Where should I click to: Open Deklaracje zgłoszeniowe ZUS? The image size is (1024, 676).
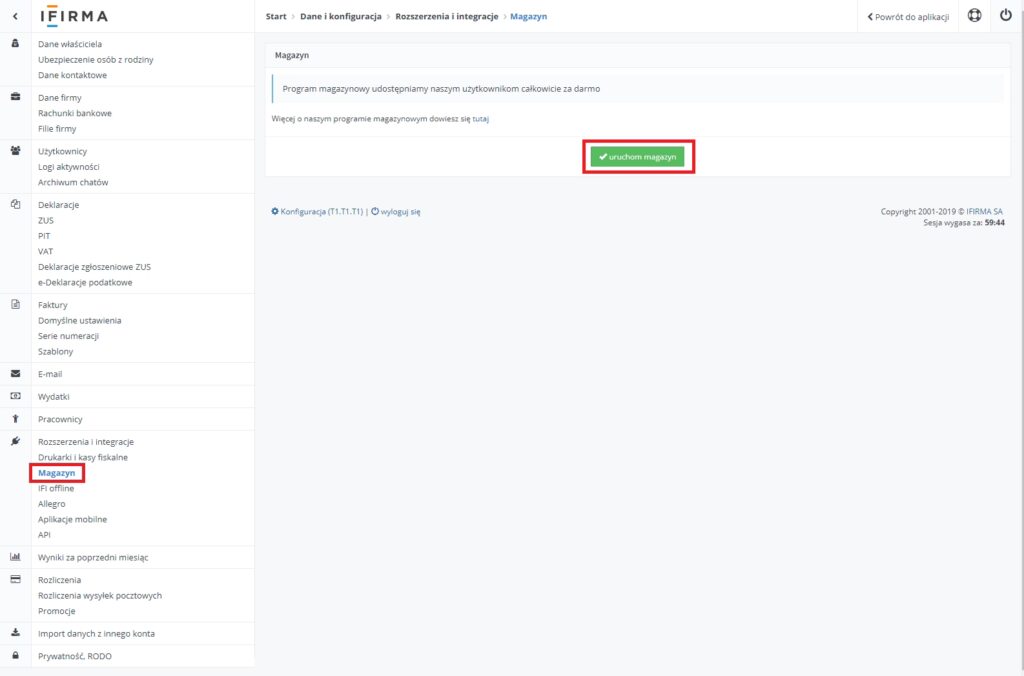click(x=94, y=267)
